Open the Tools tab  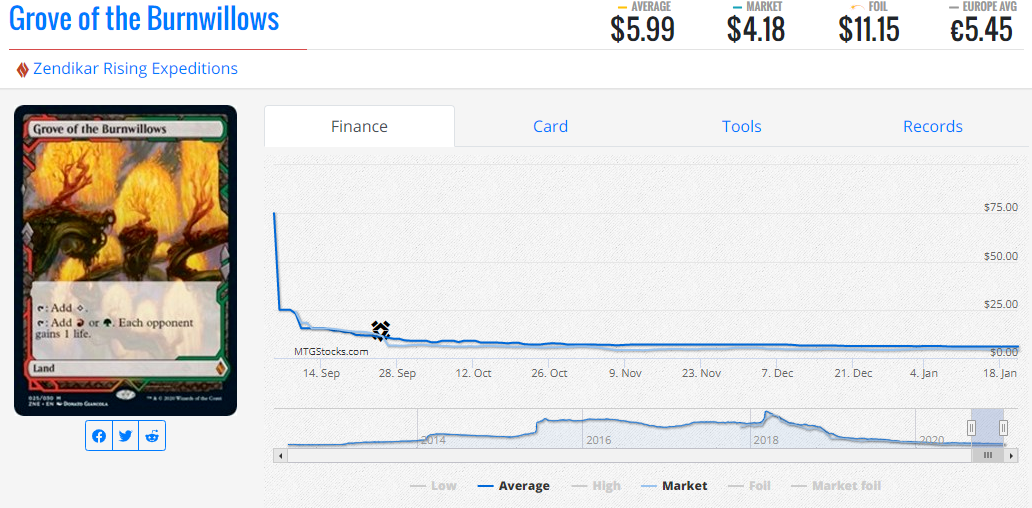tap(741, 126)
